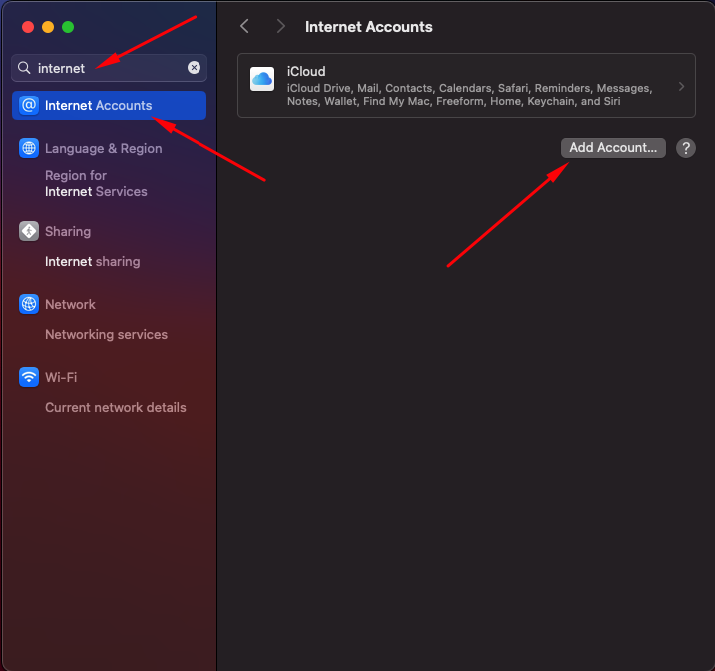Open the iCloud account title
The width and height of the screenshot is (715, 671).
coord(306,72)
